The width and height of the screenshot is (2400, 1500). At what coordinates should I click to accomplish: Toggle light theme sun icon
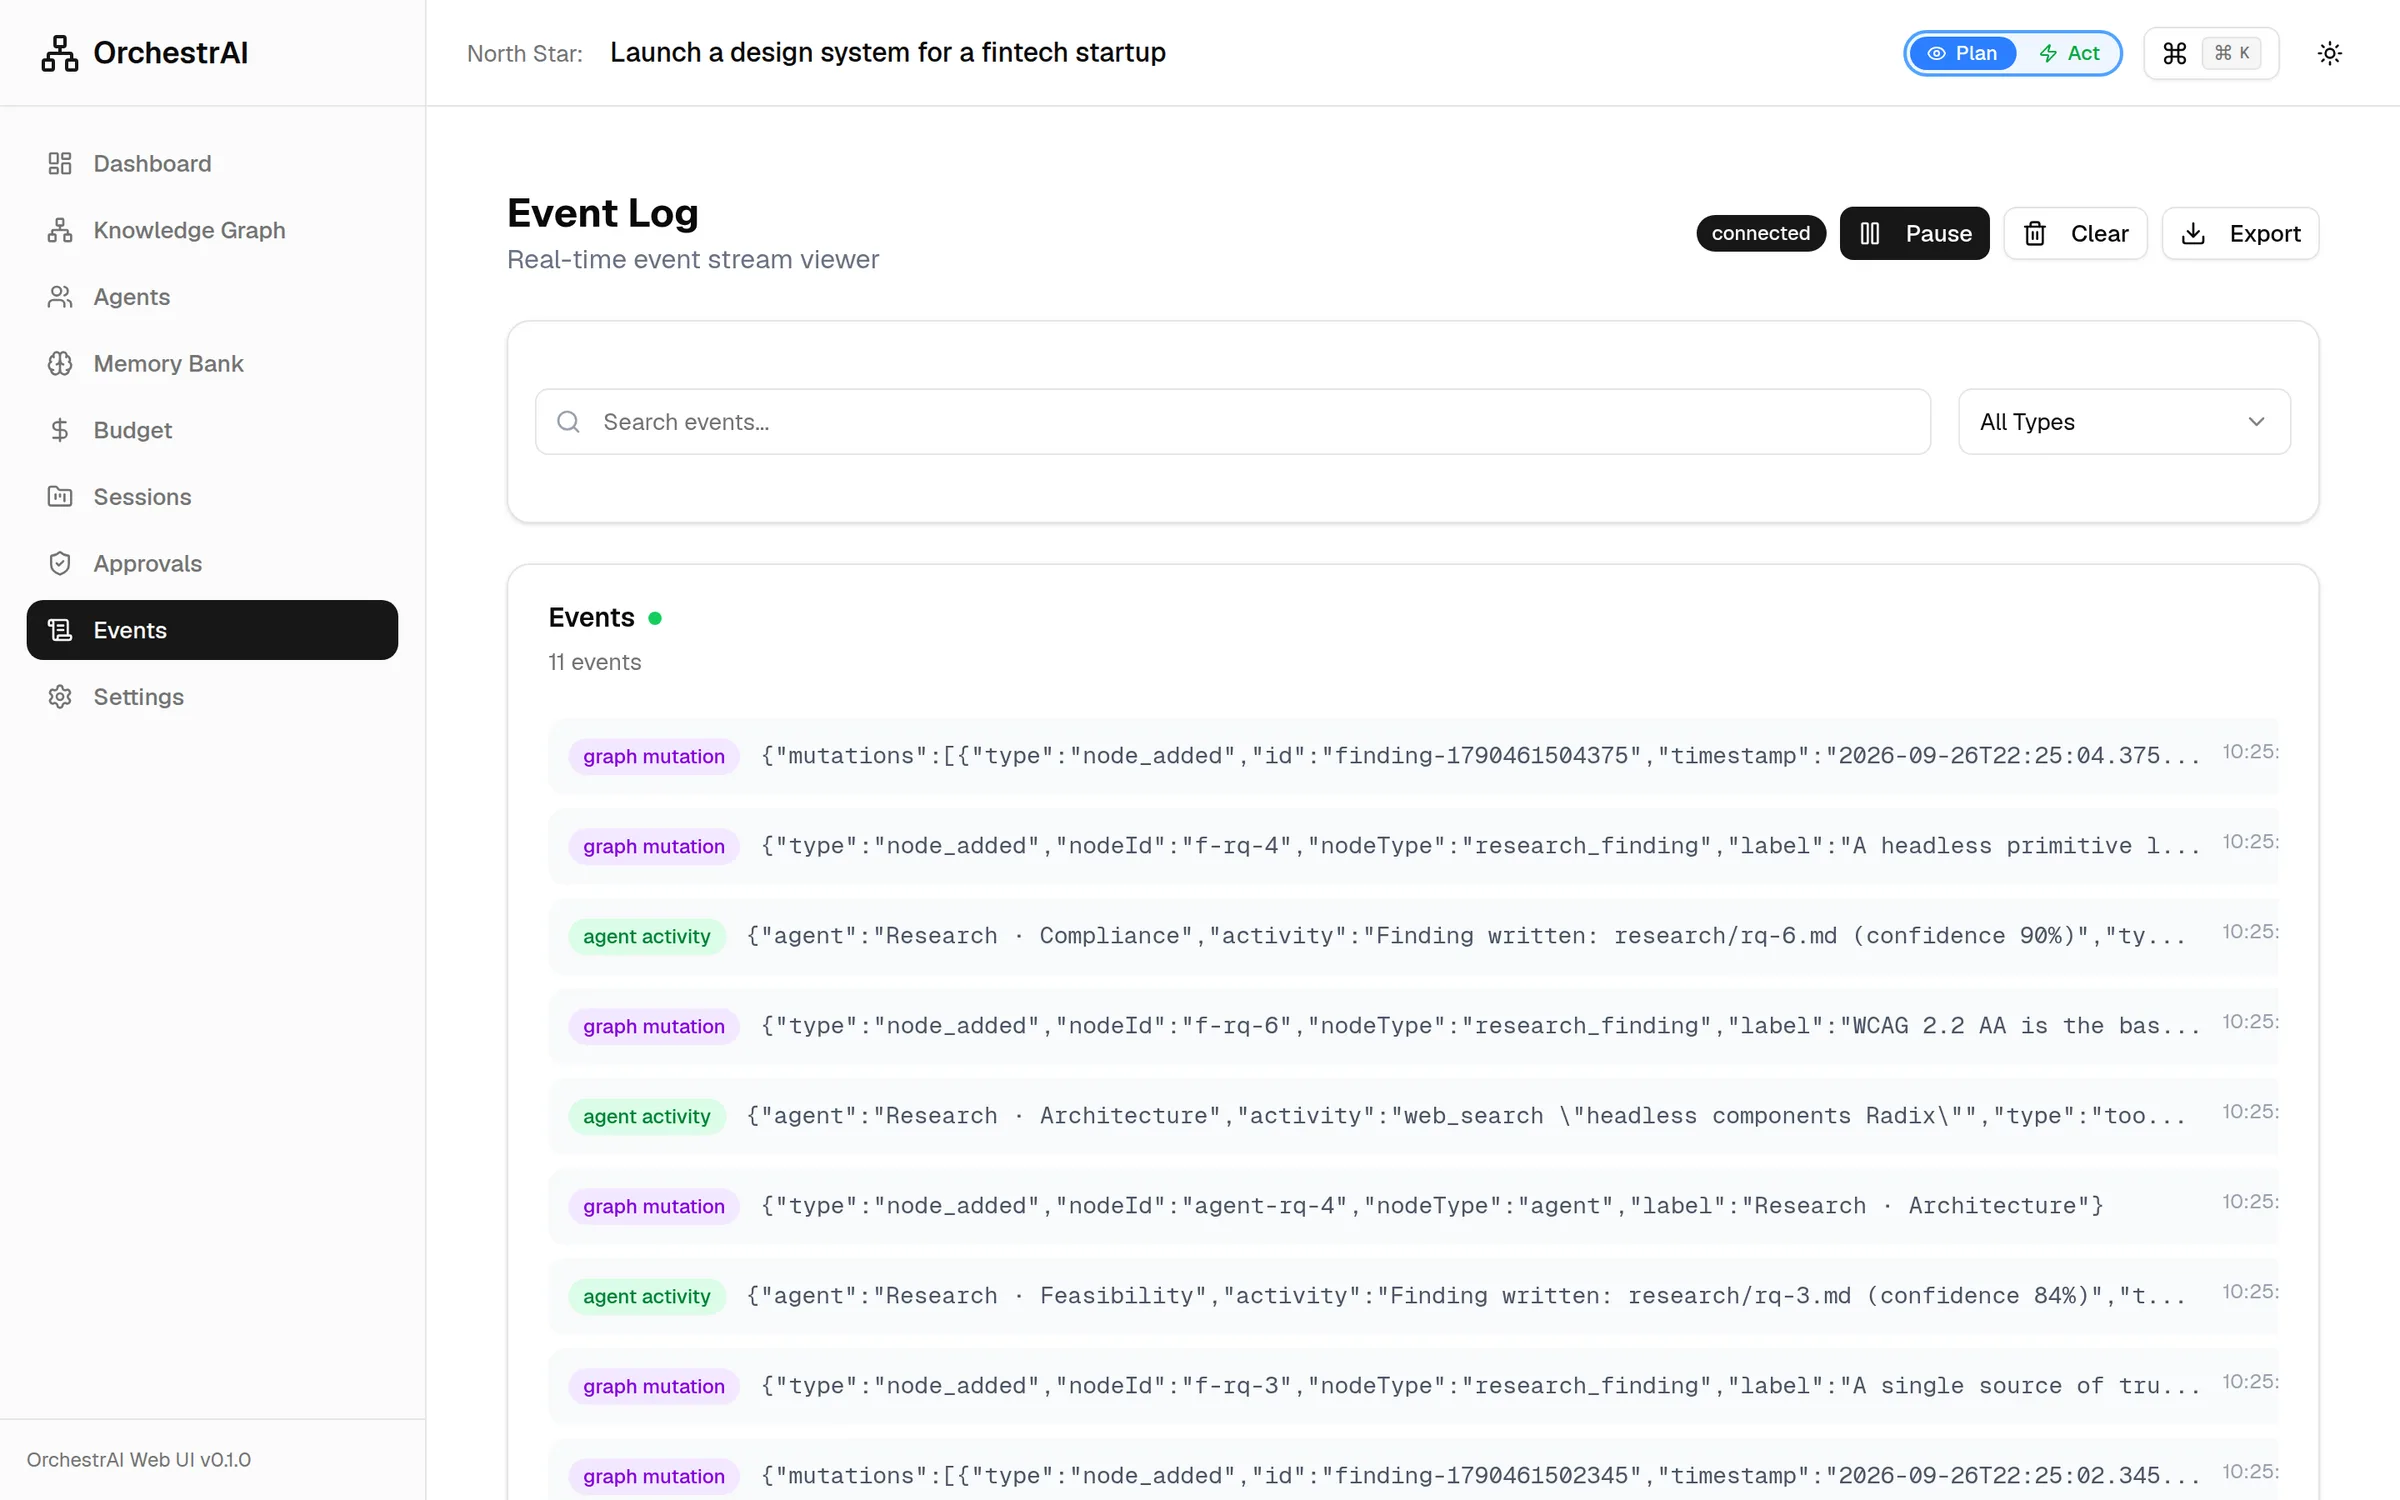[x=2330, y=53]
